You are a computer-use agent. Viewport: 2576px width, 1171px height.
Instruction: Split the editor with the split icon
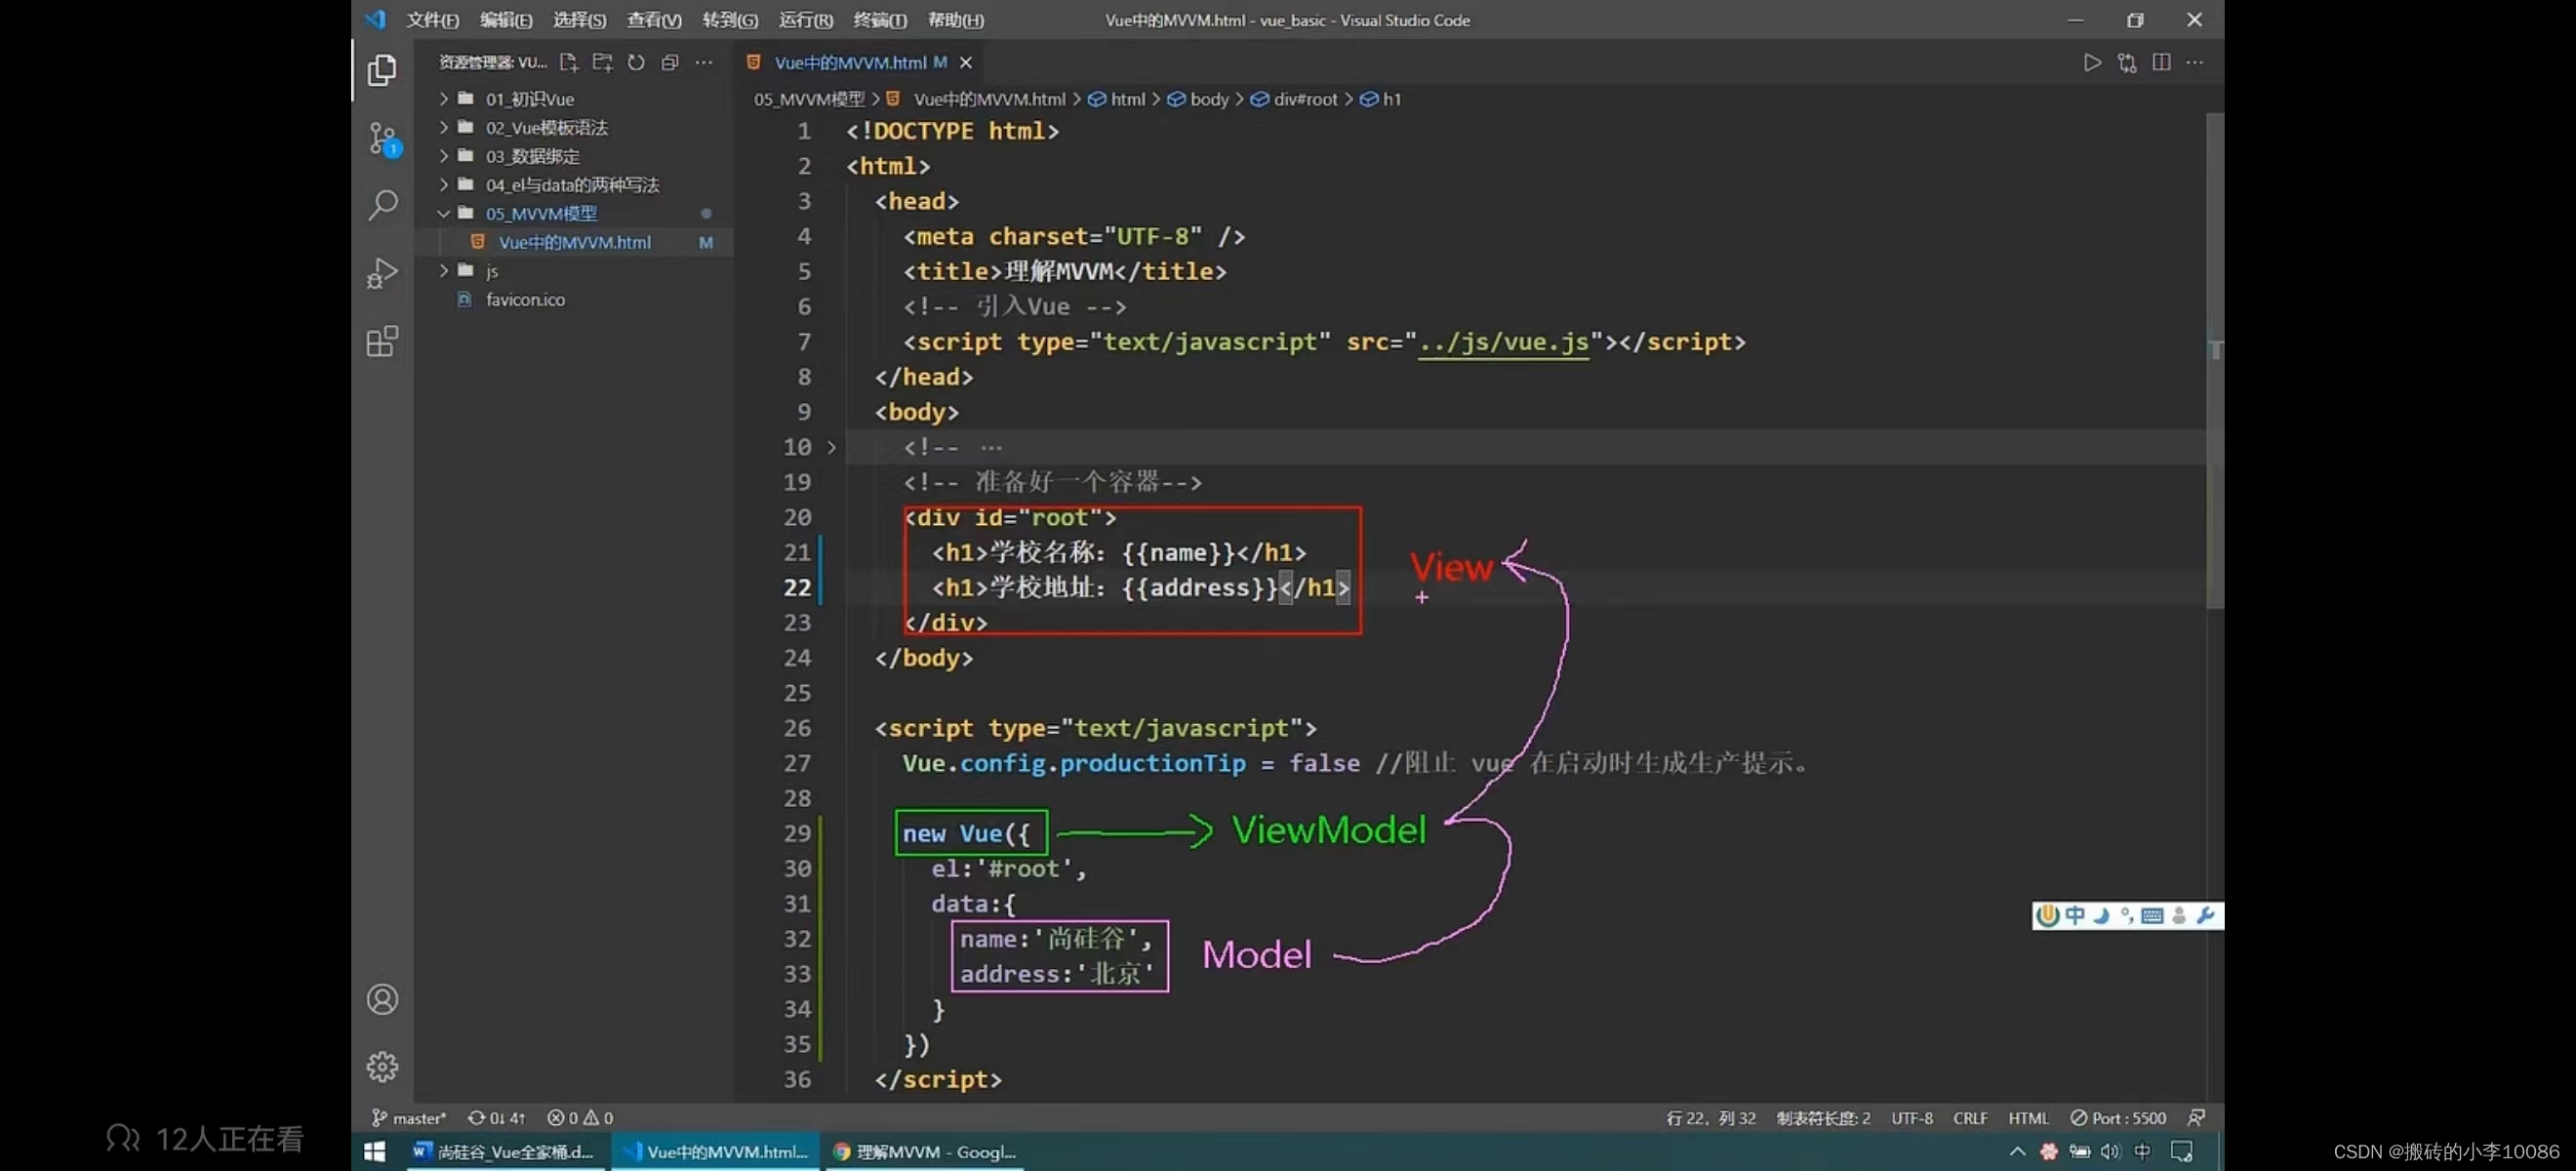2161,62
